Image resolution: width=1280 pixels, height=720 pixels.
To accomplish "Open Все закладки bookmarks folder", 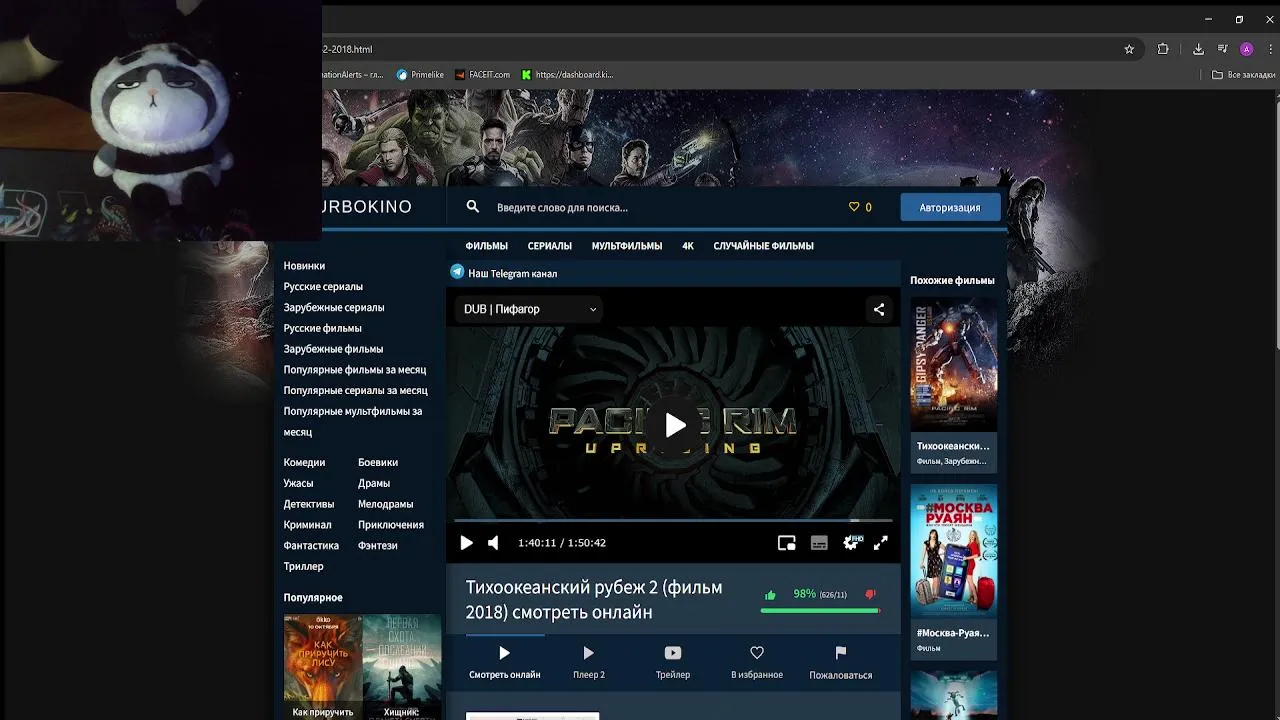I will (1243, 74).
